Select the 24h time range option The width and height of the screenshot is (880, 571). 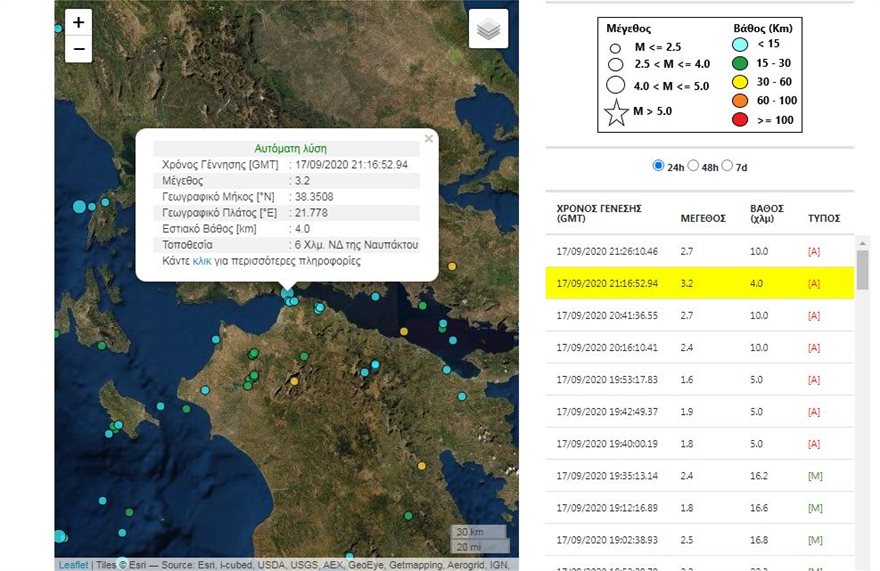(658, 166)
